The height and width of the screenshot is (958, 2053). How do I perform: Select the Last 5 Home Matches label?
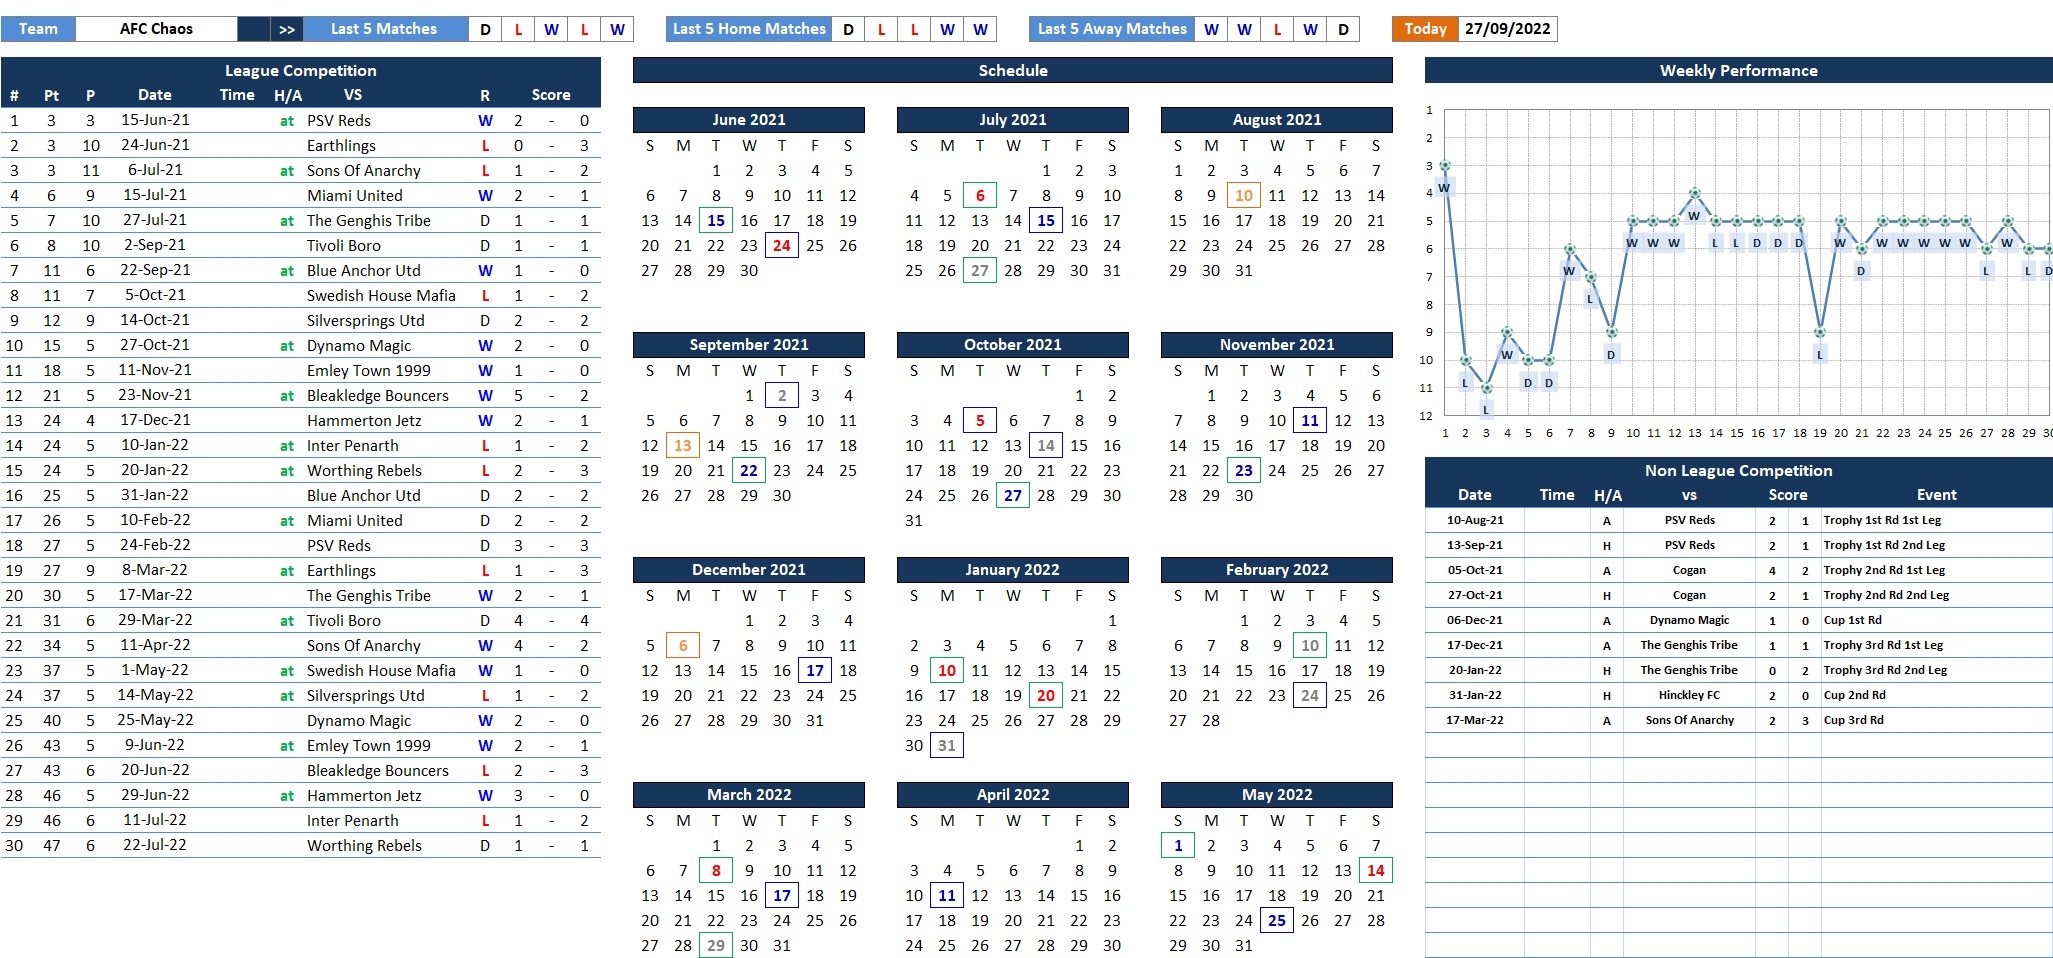click(x=749, y=29)
